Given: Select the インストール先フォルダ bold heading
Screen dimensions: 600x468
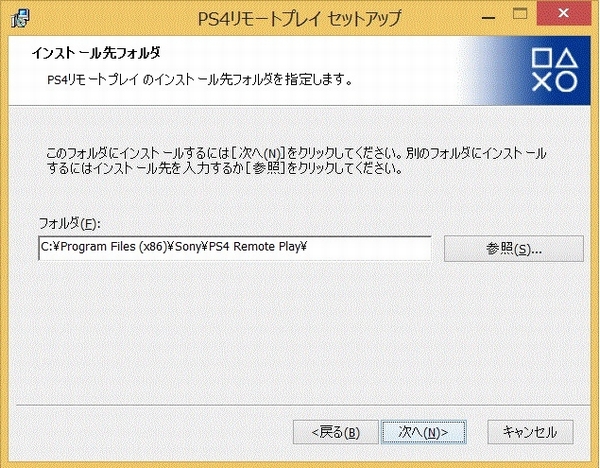Looking at the screenshot, I should [x=96, y=52].
